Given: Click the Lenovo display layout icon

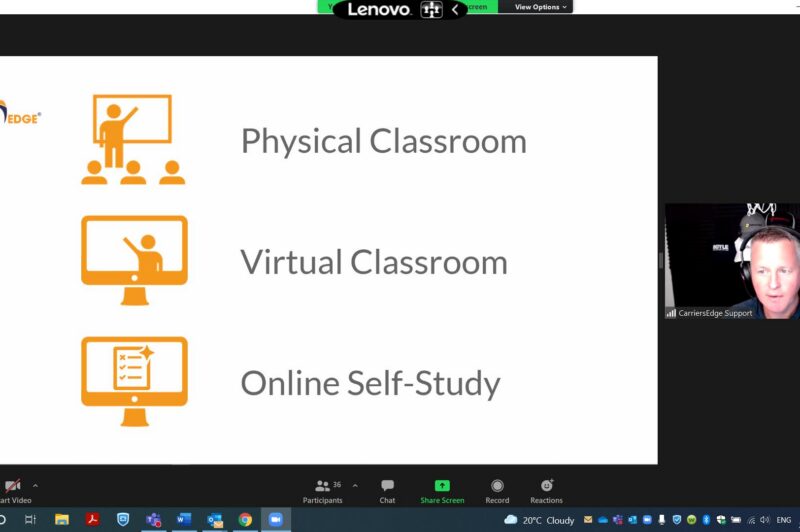Looking at the screenshot, I should pos(431,9).
